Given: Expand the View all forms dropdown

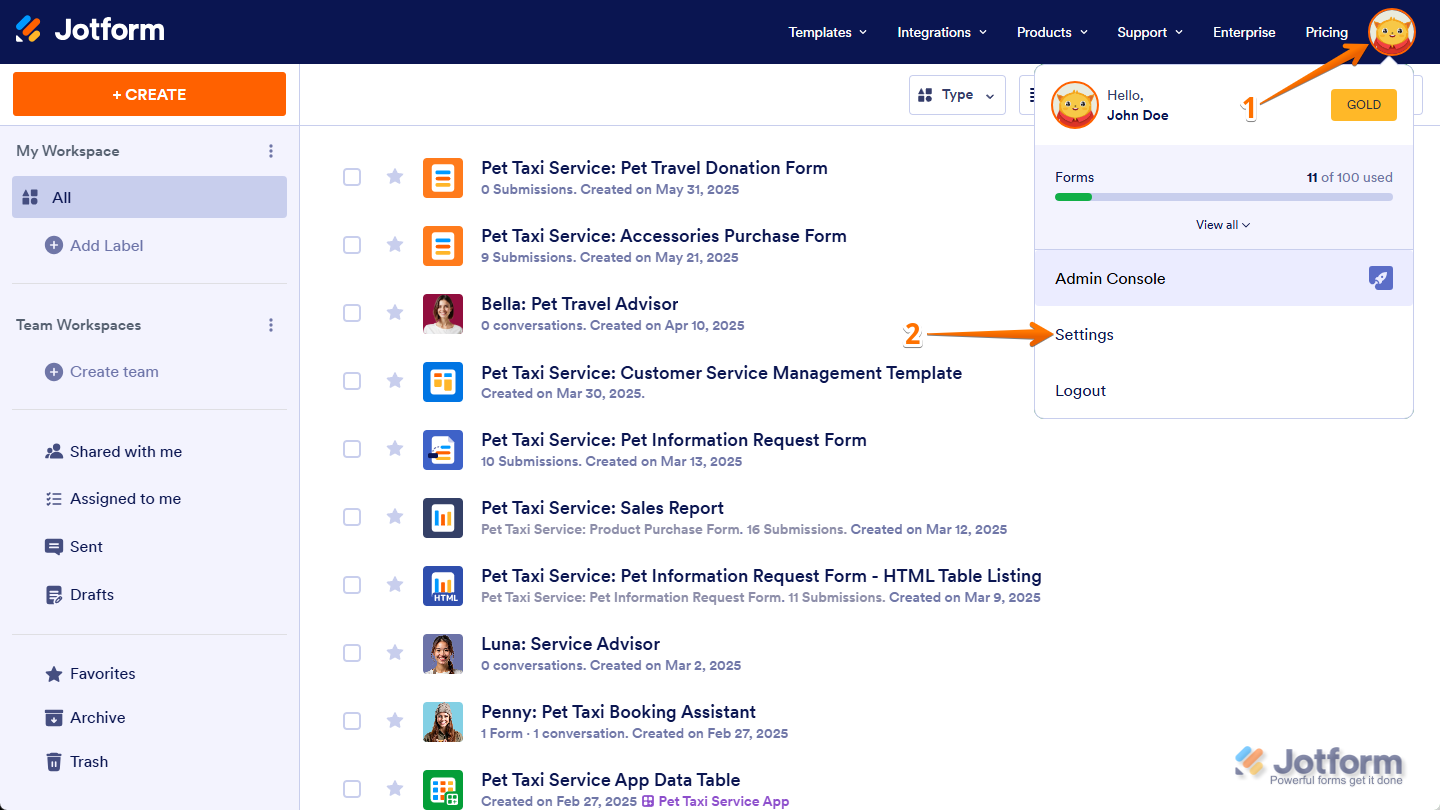Looking at the screenshot, I should 1222,224.
